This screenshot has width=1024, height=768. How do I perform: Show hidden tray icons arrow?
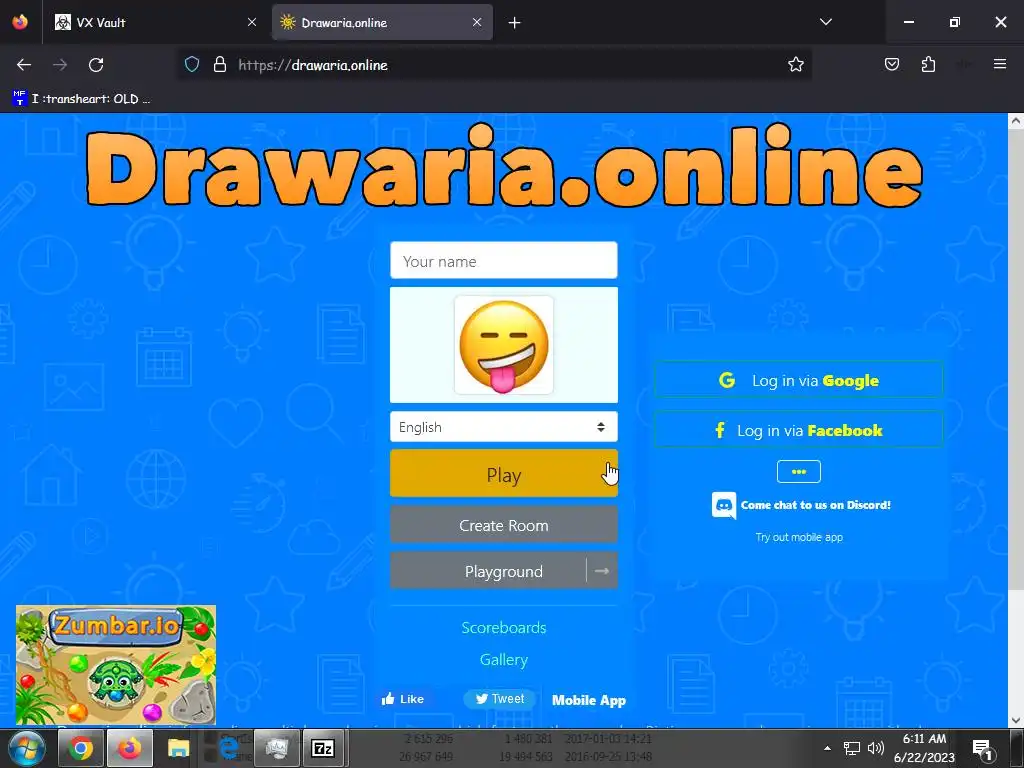[827, 748]
